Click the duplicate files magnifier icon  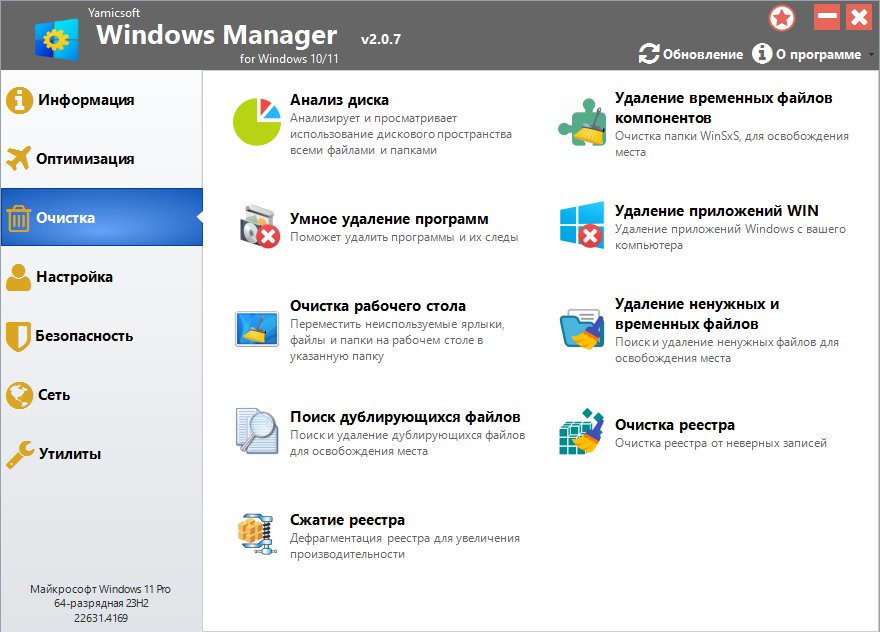pos(257,431)
